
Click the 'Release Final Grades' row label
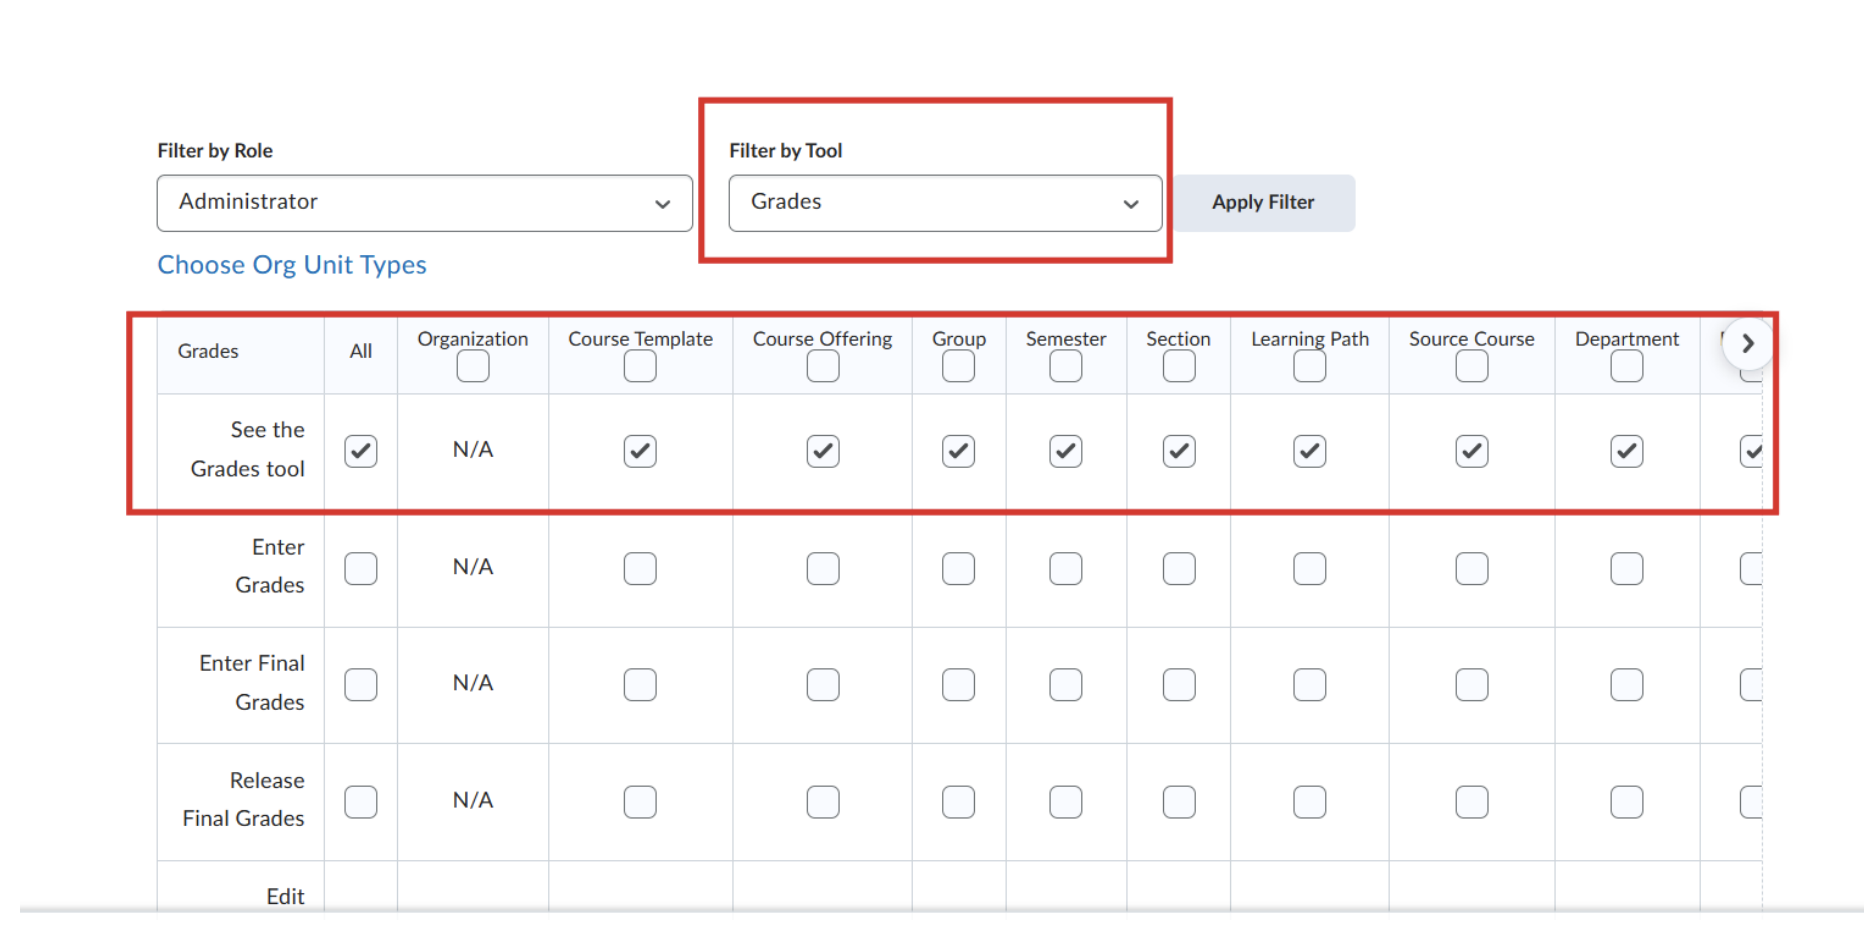(x=244, y=799)
